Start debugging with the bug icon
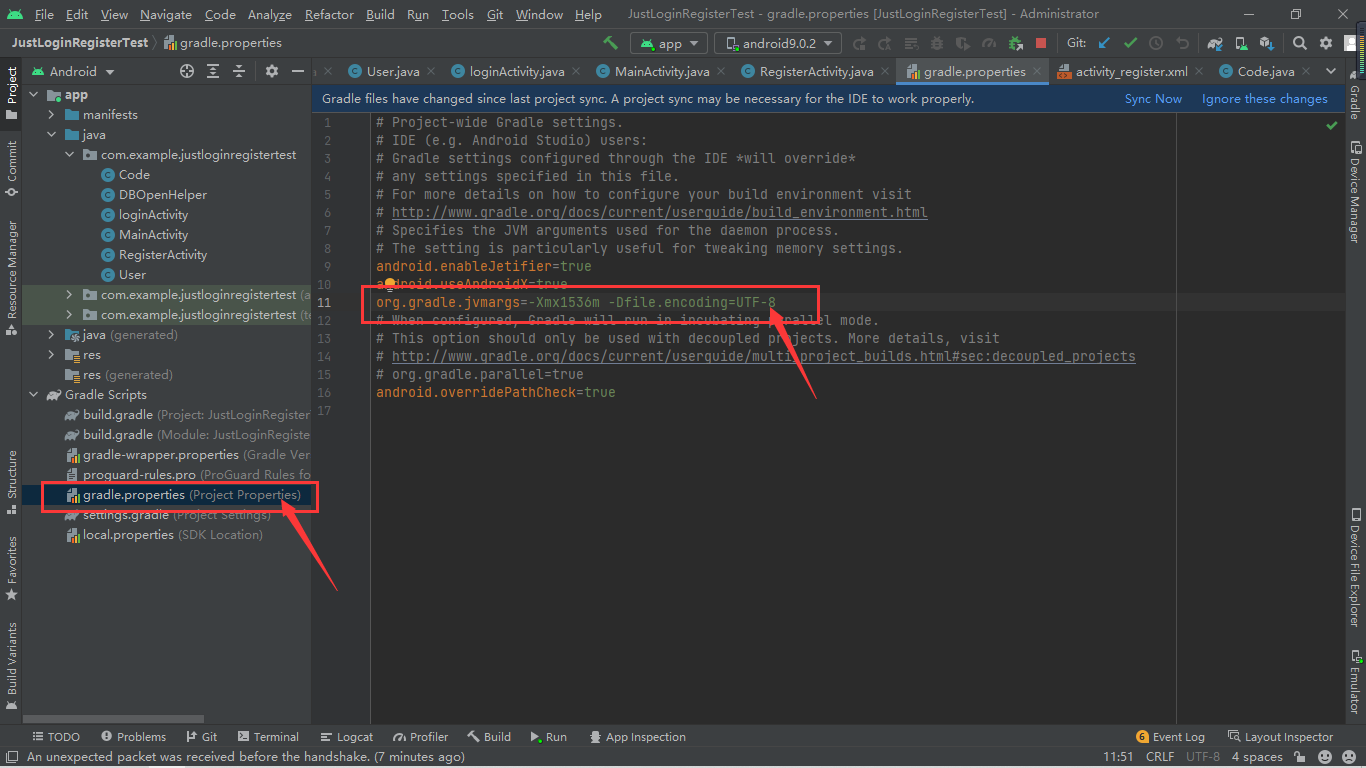 937,43
